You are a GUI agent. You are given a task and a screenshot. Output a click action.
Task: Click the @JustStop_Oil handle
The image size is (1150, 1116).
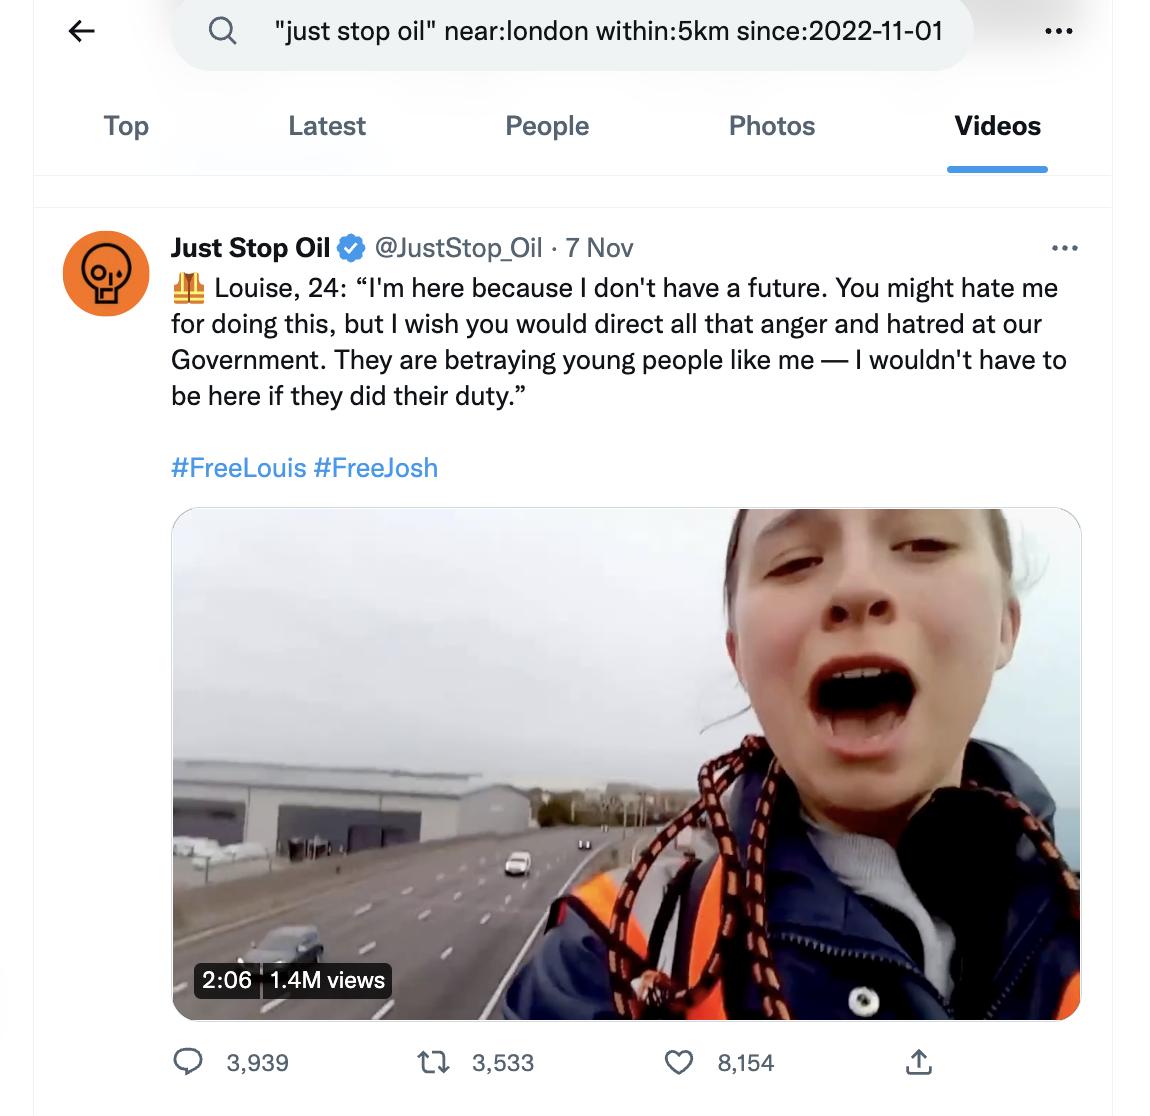(458, 248)
